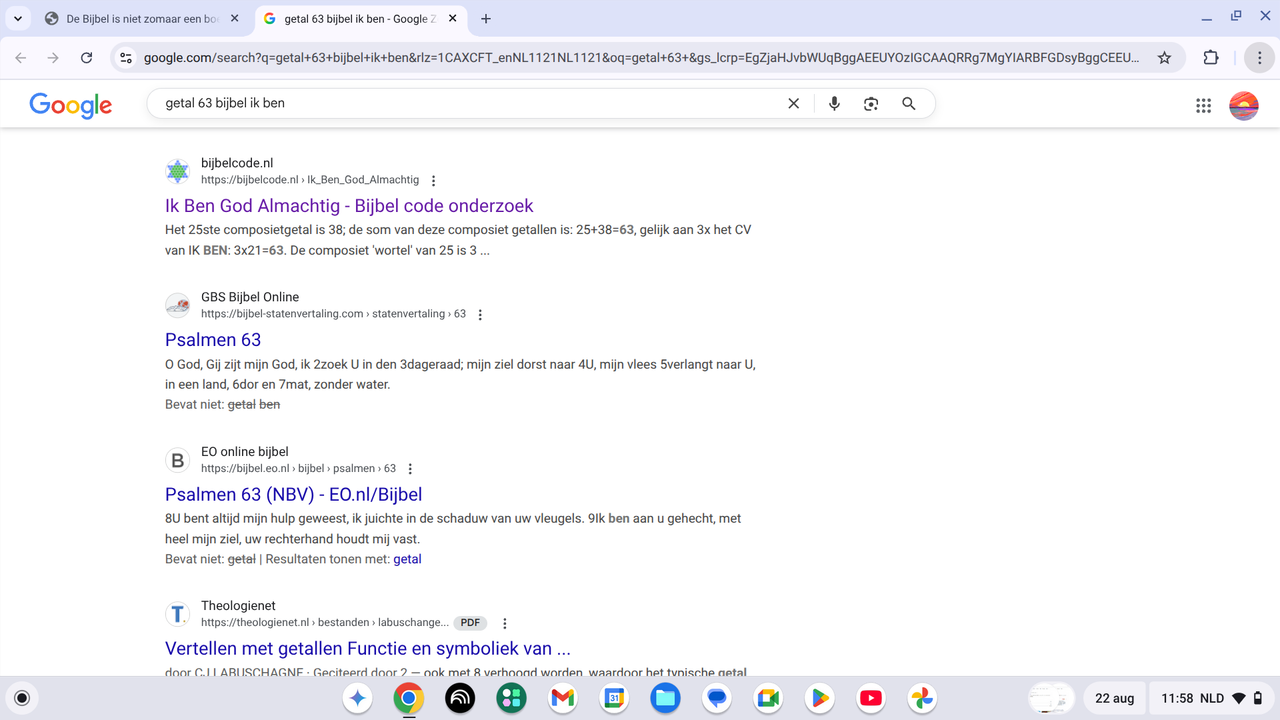
Task: Open the Google apps grid
Action: click(x=1204, y=105)
